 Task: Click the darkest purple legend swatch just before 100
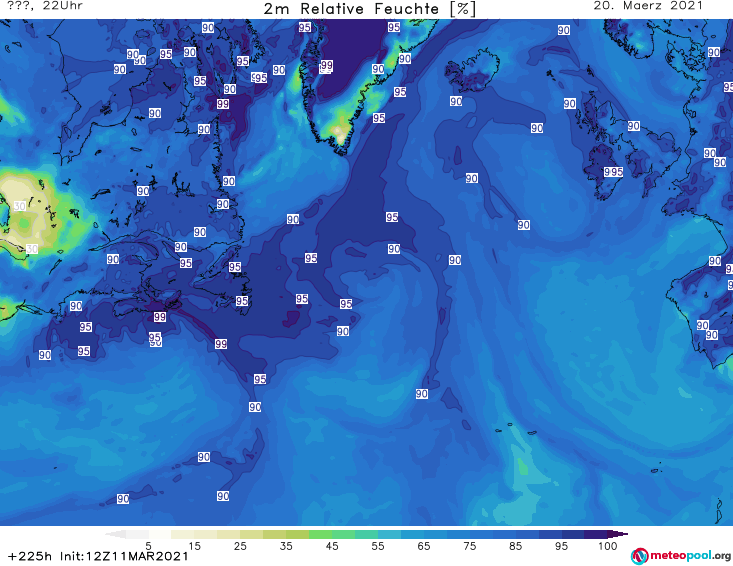[x=596, y=534]
